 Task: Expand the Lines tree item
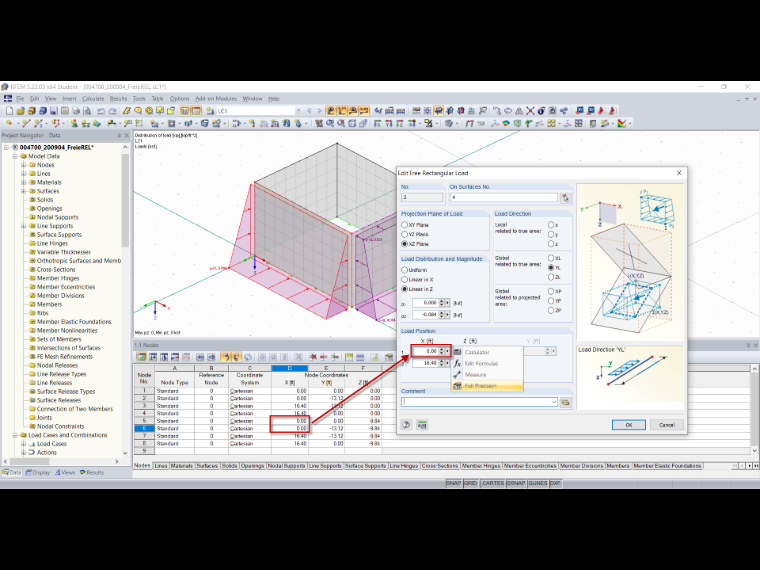pyautogui.click(x=23, y=174)
